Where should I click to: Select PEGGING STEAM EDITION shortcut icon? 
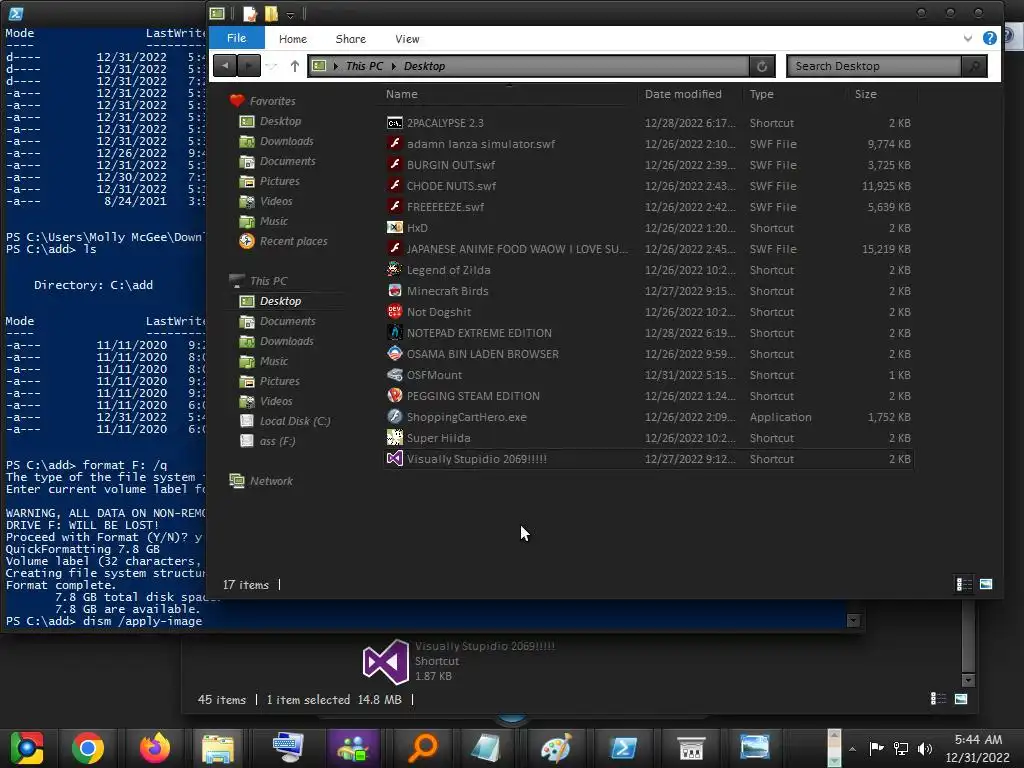pyautogui.click(x=394, y=396)
